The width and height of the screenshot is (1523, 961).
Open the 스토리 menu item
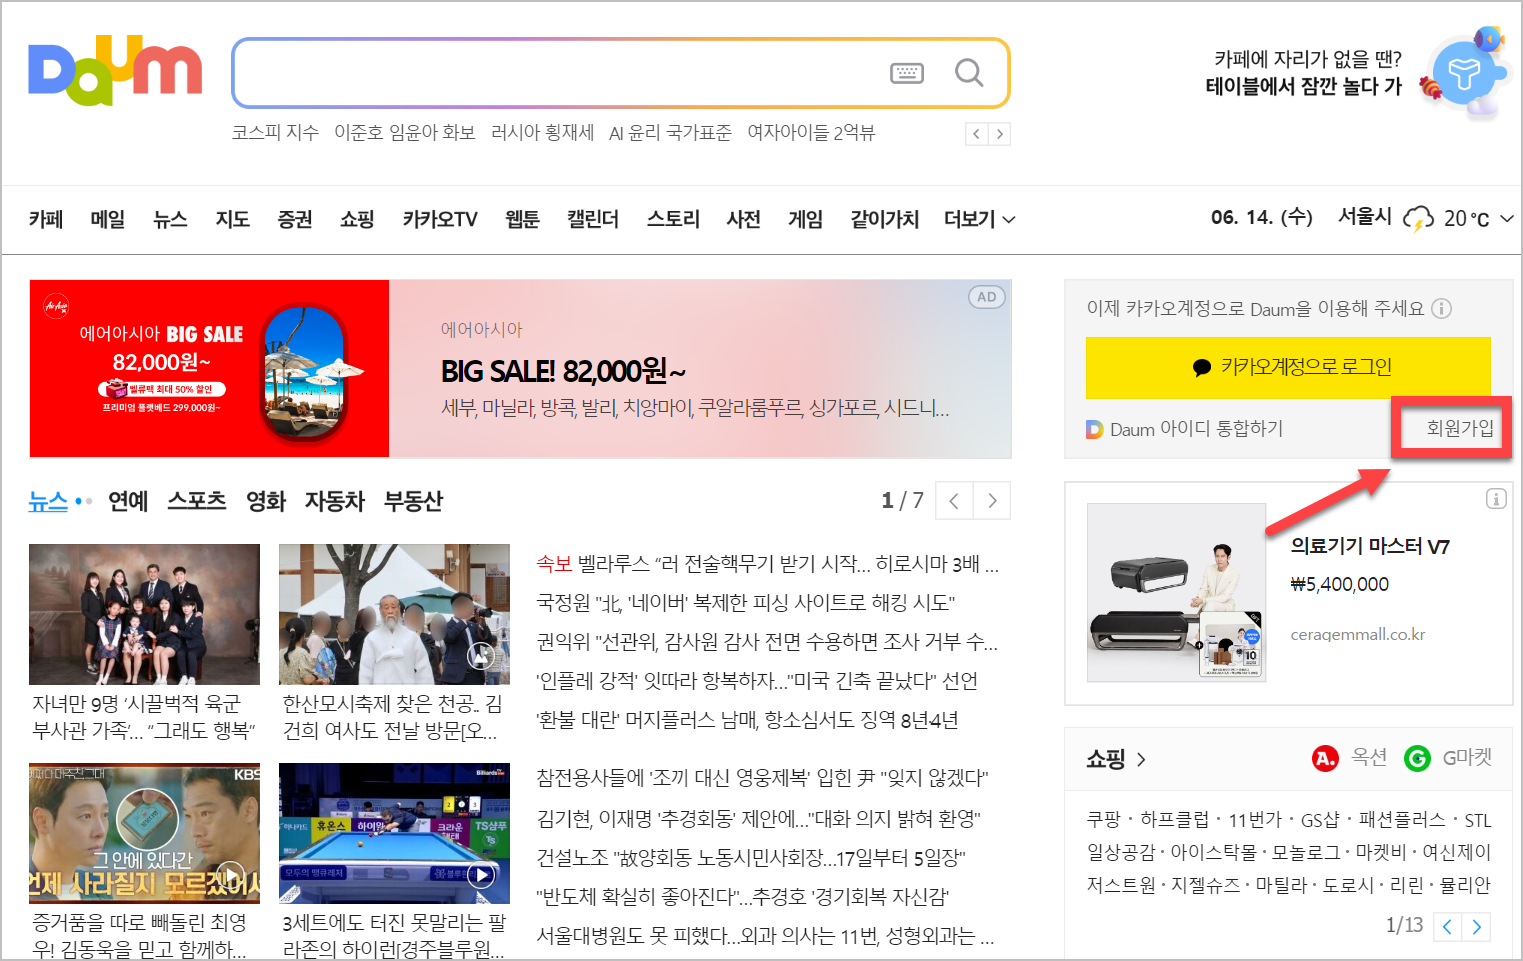[673, 219]
